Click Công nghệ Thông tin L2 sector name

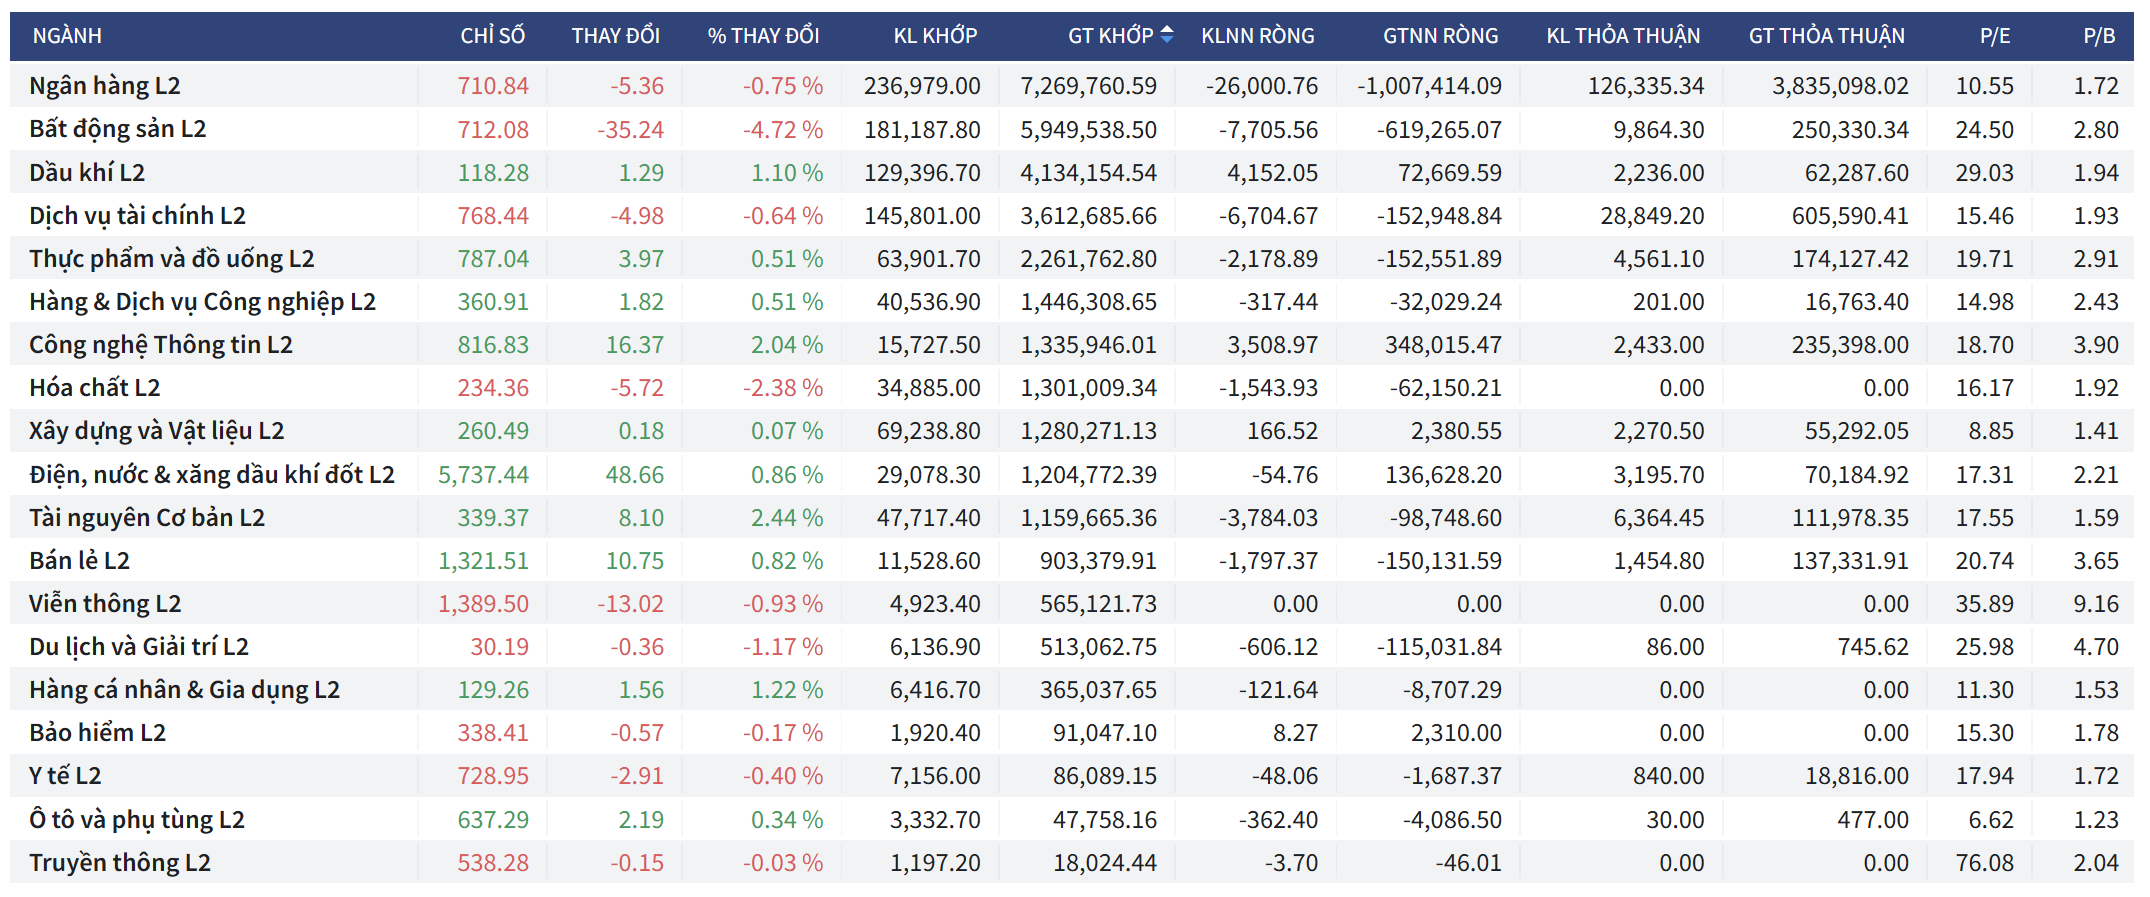click(161, 345)
